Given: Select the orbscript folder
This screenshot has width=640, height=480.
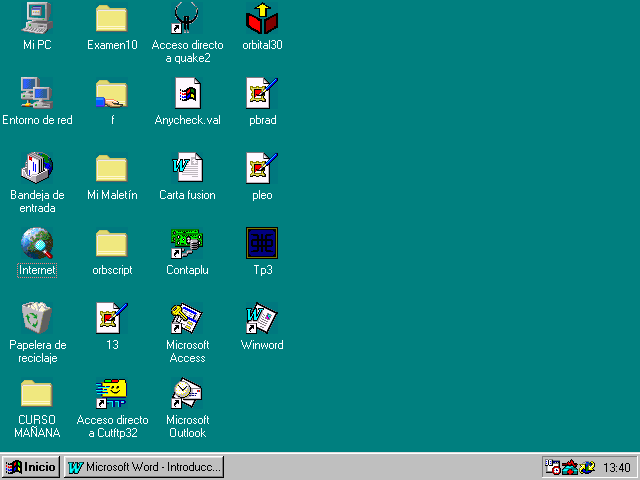Looking at the screenshot, I should (112, 243).
